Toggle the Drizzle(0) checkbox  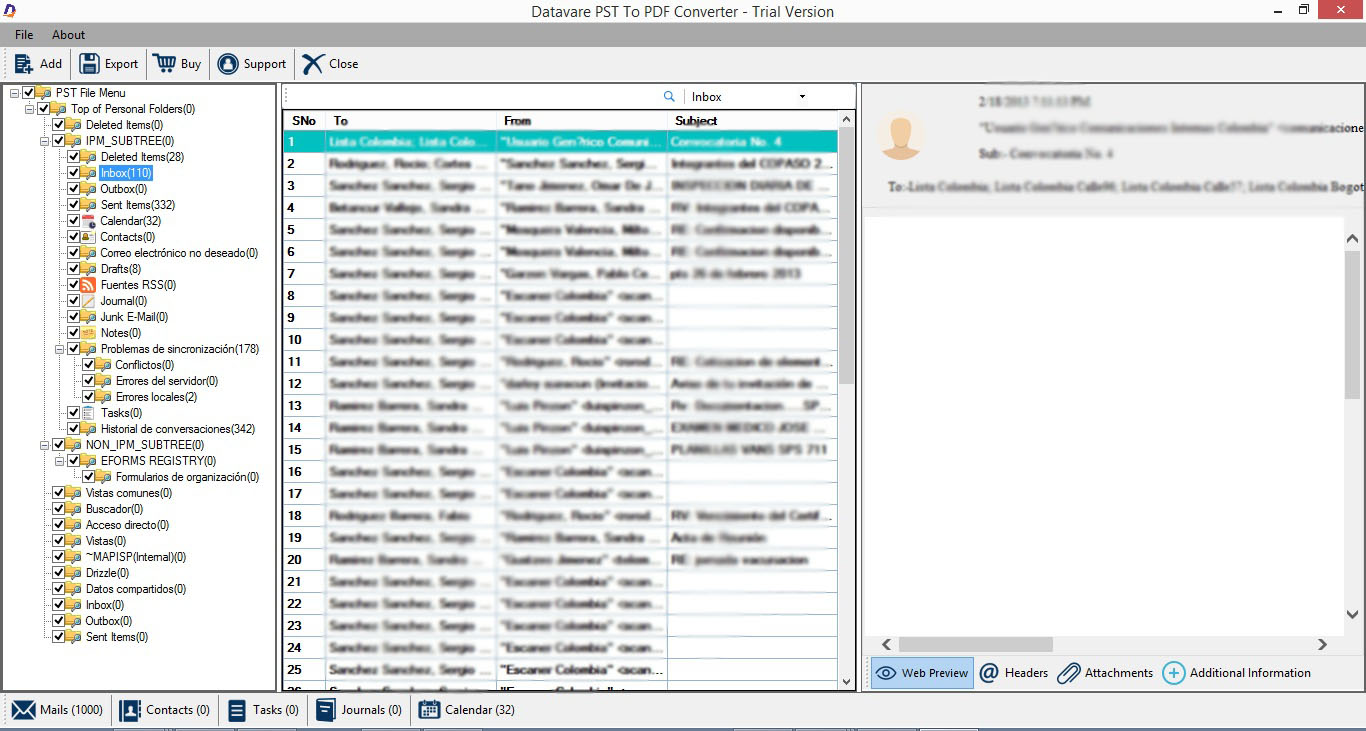pyautogui.click(x=58, y=573)
